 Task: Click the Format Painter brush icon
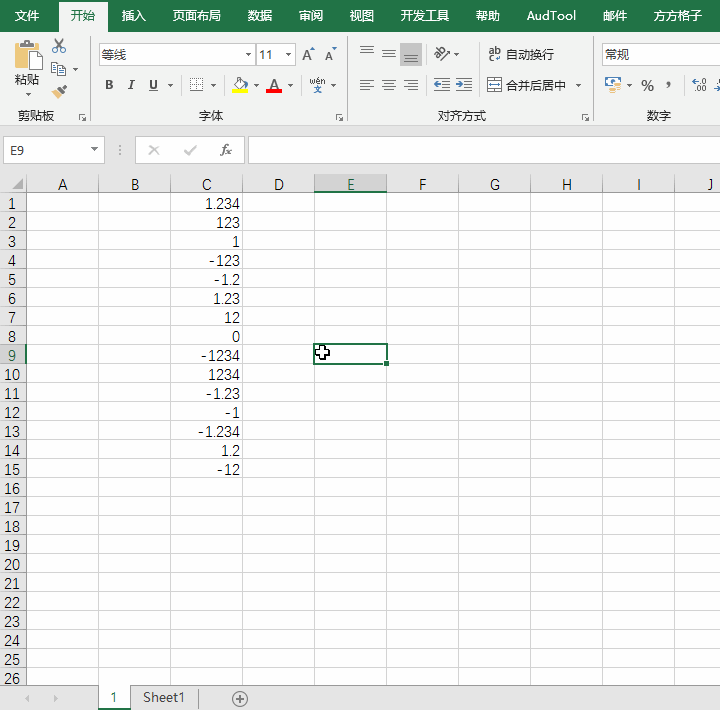59,92
